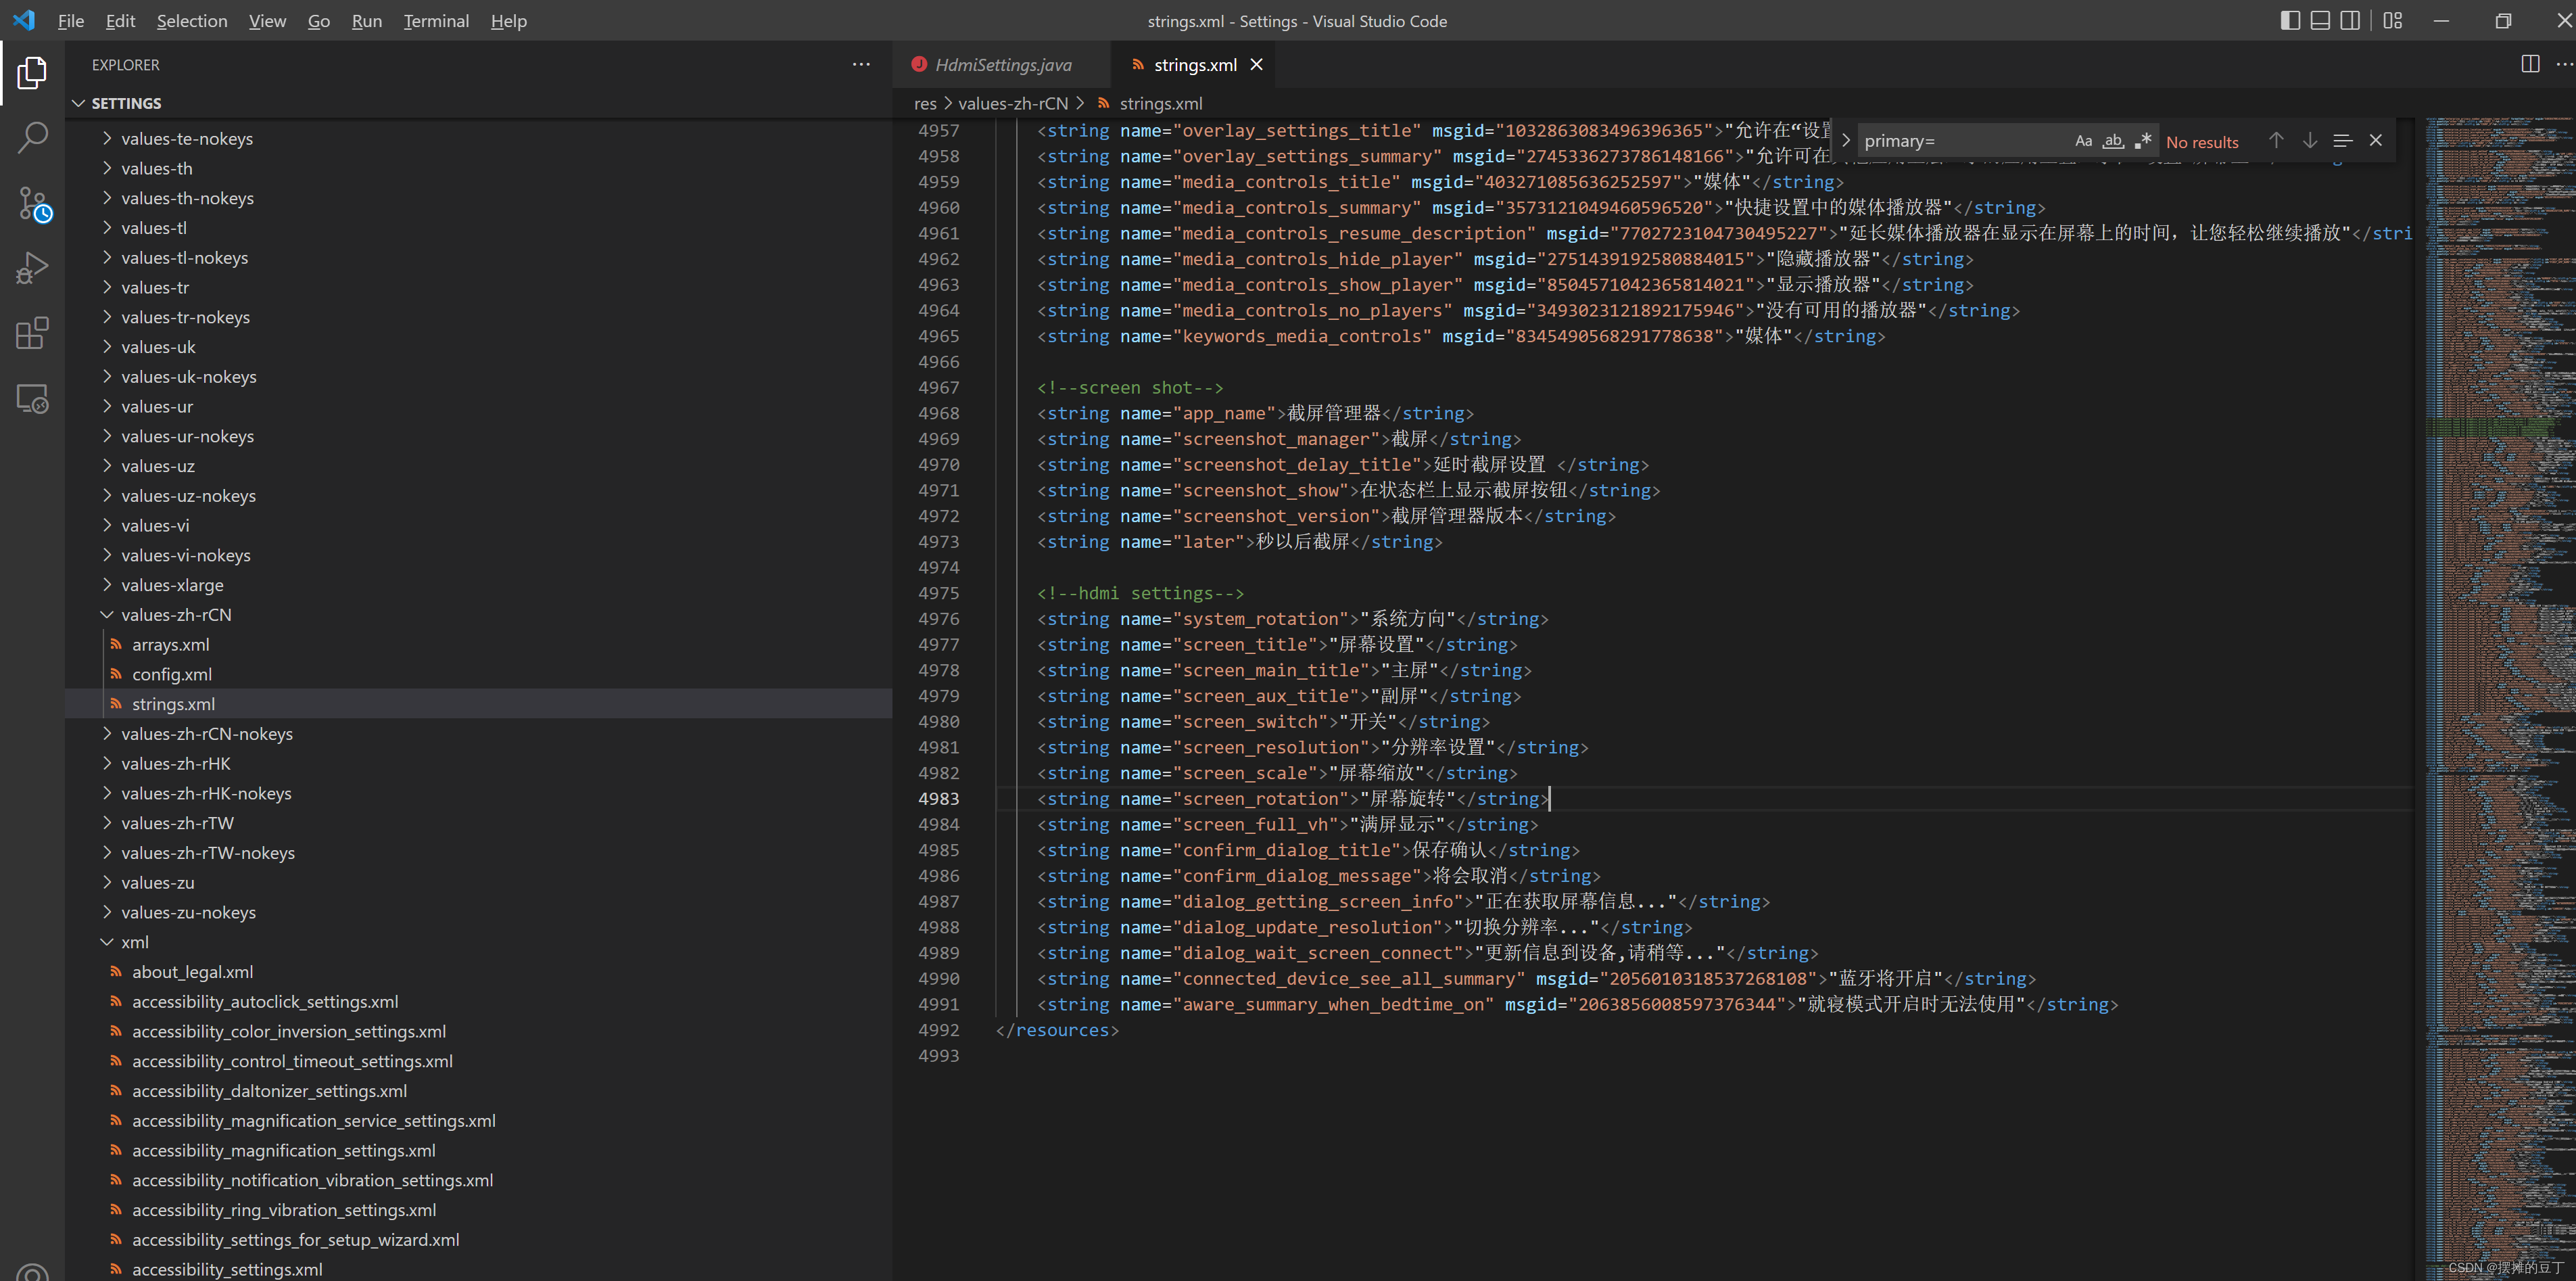Open the Explorer view in the activity bar
The width and height of the screenshot is (2576, 1281).
pos(32,73)
